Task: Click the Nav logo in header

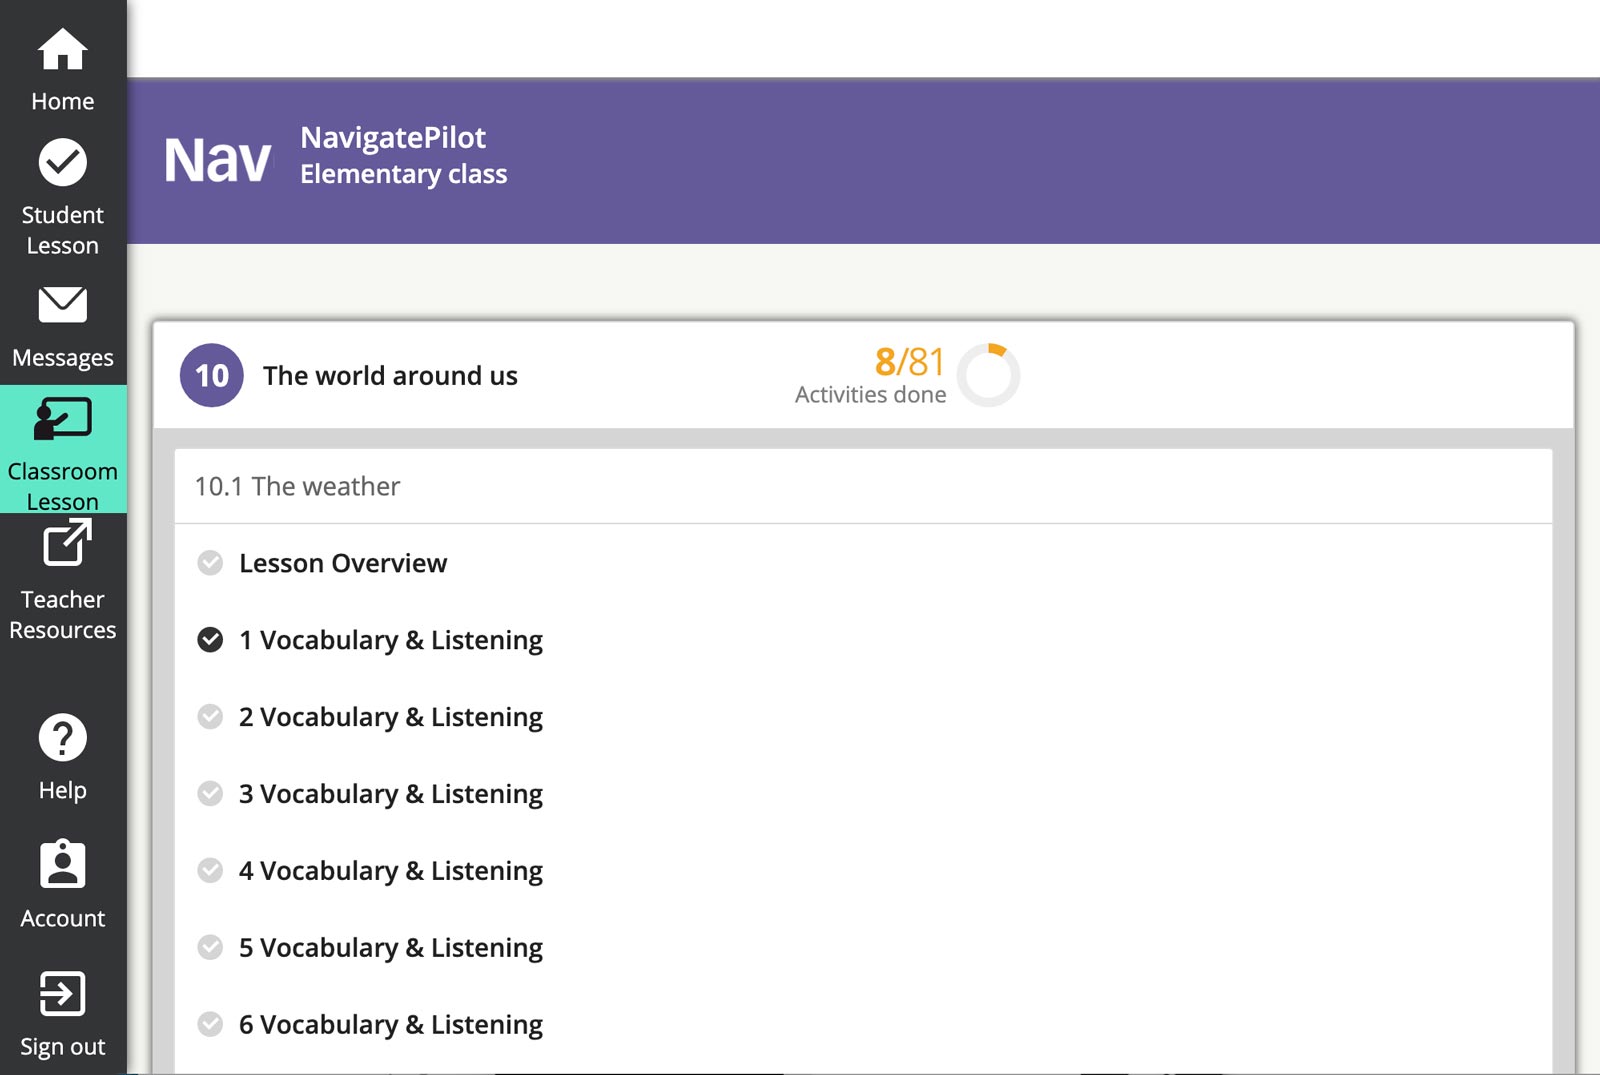Action: (x=217, y=160)
